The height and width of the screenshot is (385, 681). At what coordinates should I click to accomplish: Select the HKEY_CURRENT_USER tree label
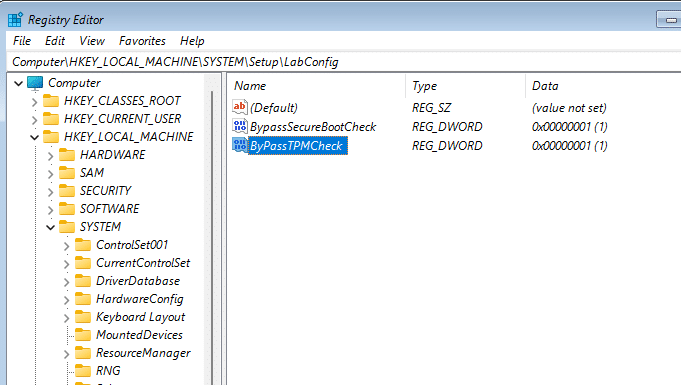[122, 119]
